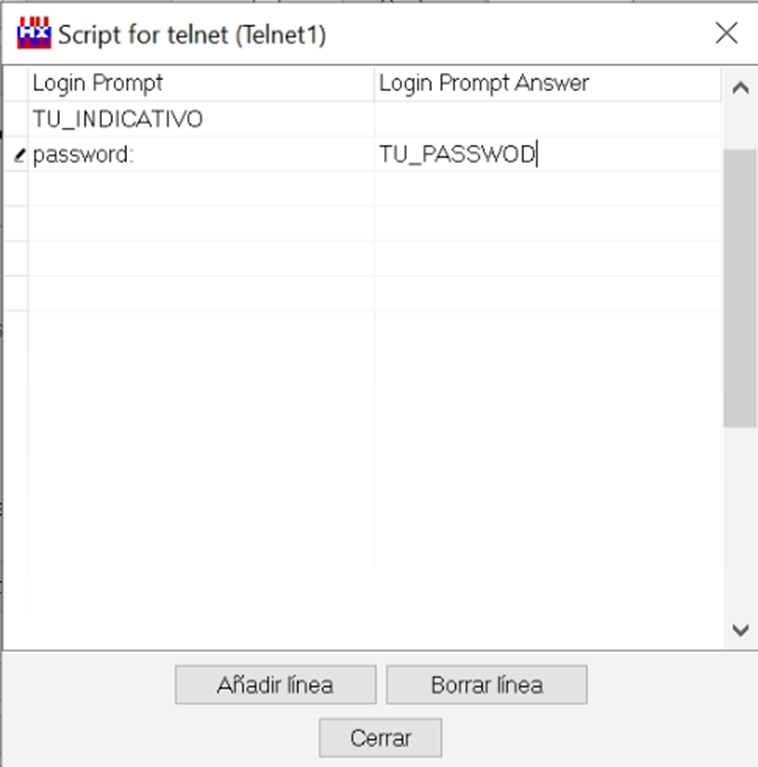758x767 pixels.
Task: Click the fourth row's Login Prompt cell
Action: 201,224
